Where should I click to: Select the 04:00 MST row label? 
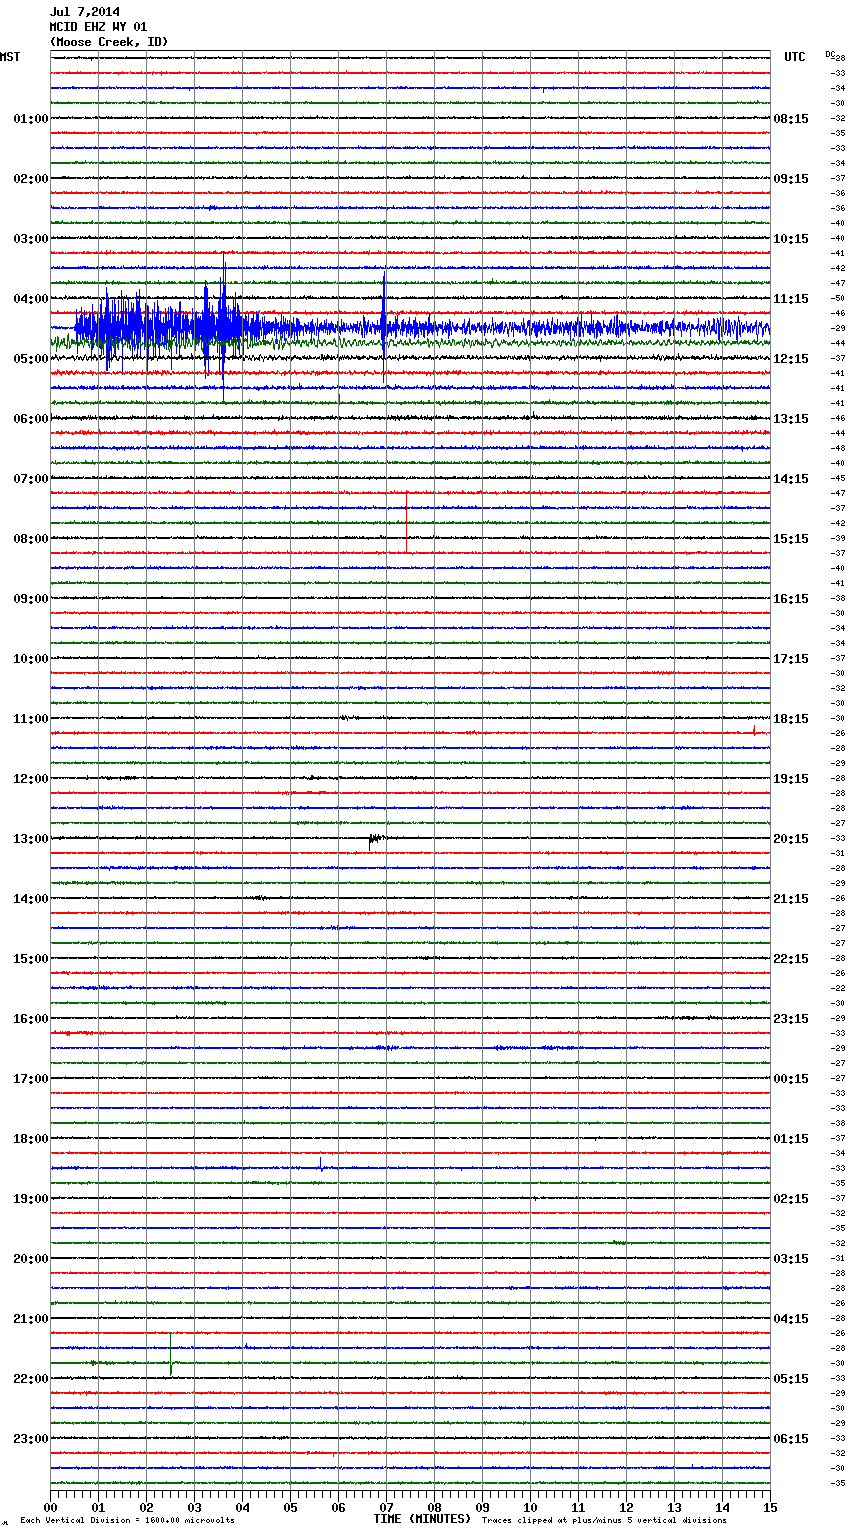[x=31, y=299]
